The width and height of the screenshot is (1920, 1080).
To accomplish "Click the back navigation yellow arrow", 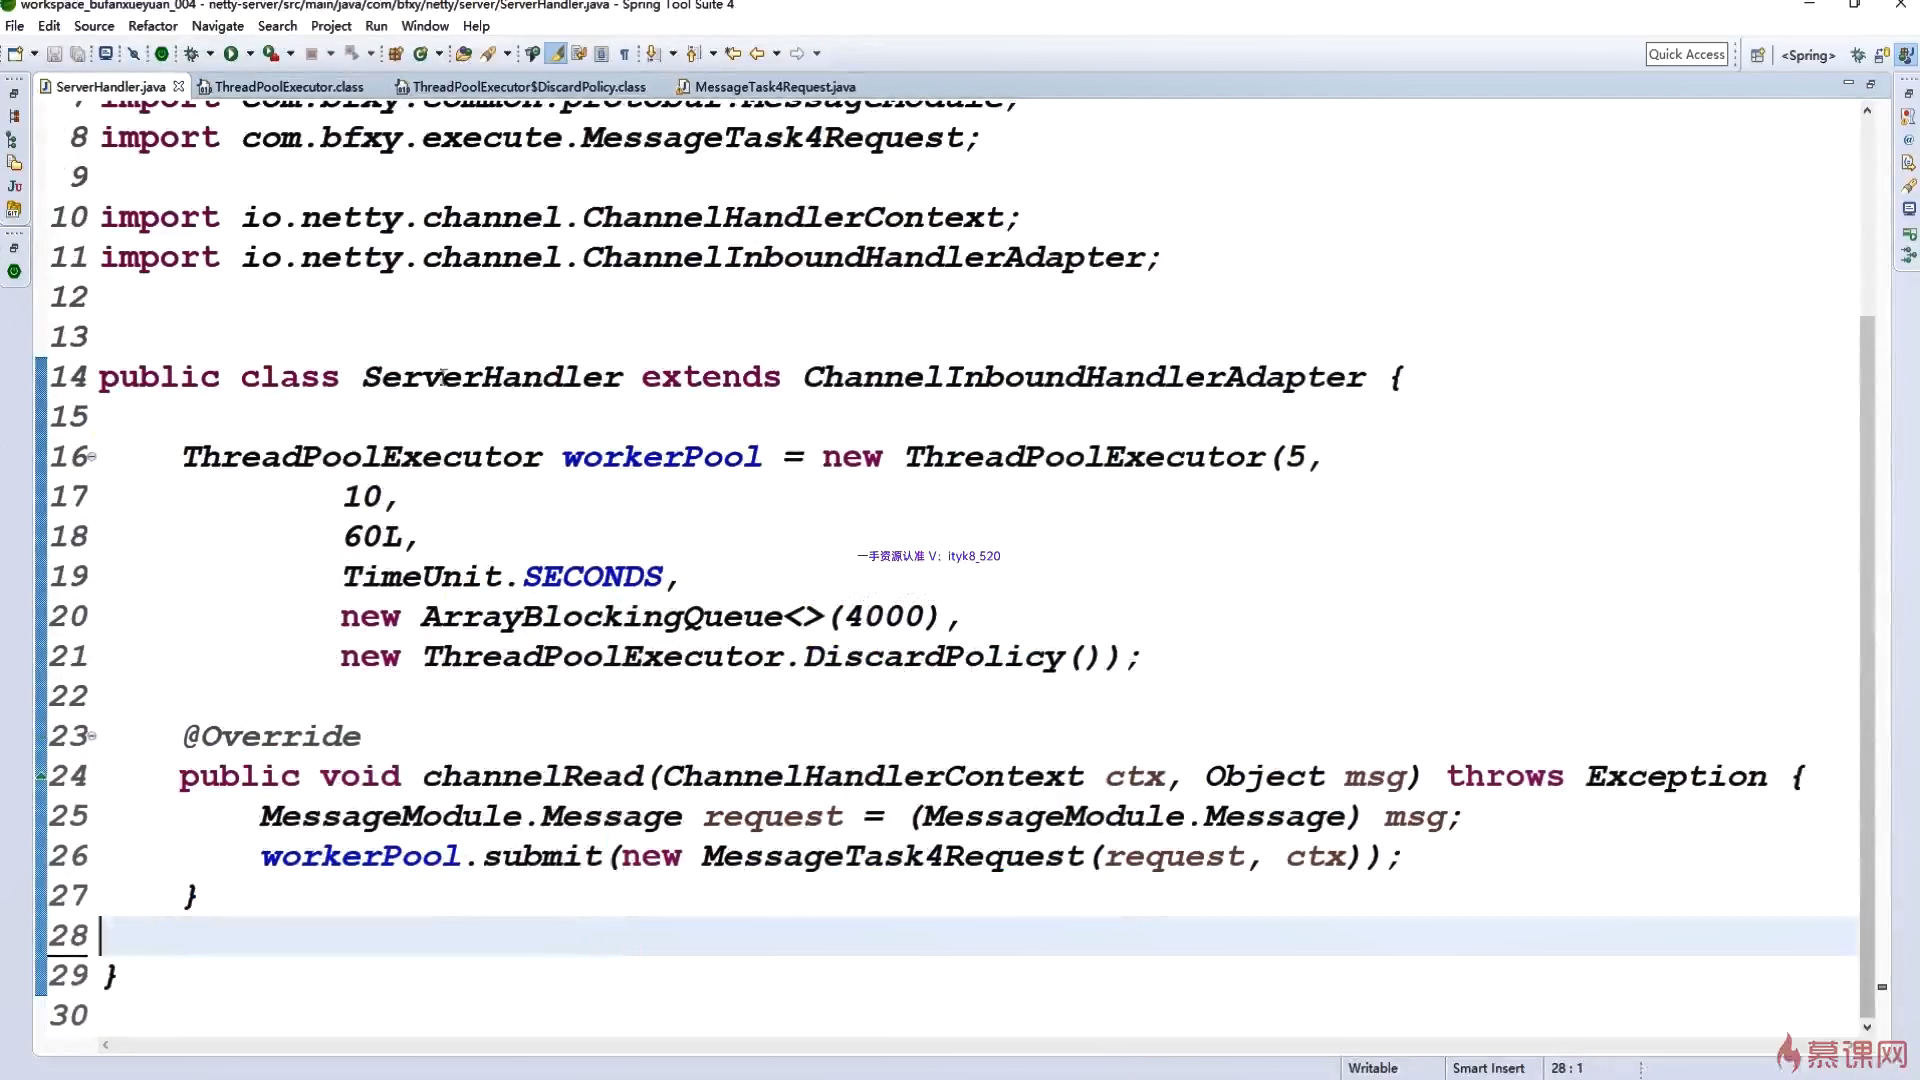I will [x=757, y=54].
